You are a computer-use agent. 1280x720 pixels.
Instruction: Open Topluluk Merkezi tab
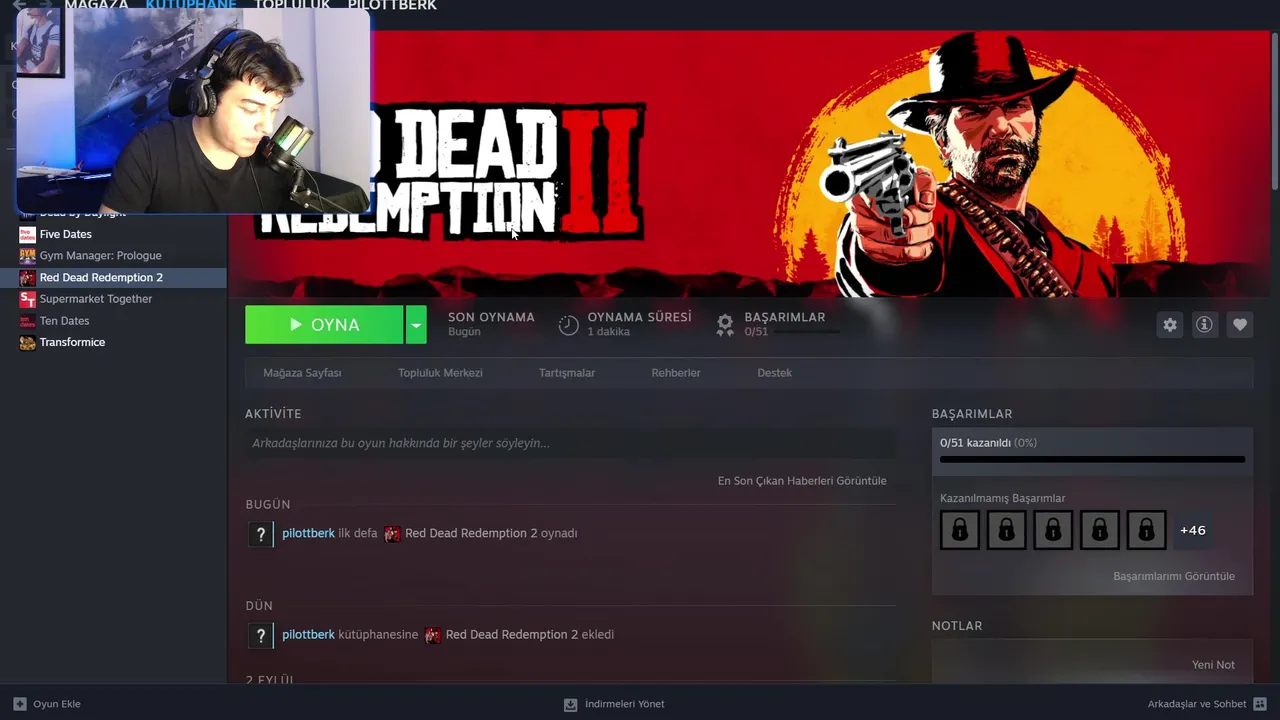(x=440, y=373)
